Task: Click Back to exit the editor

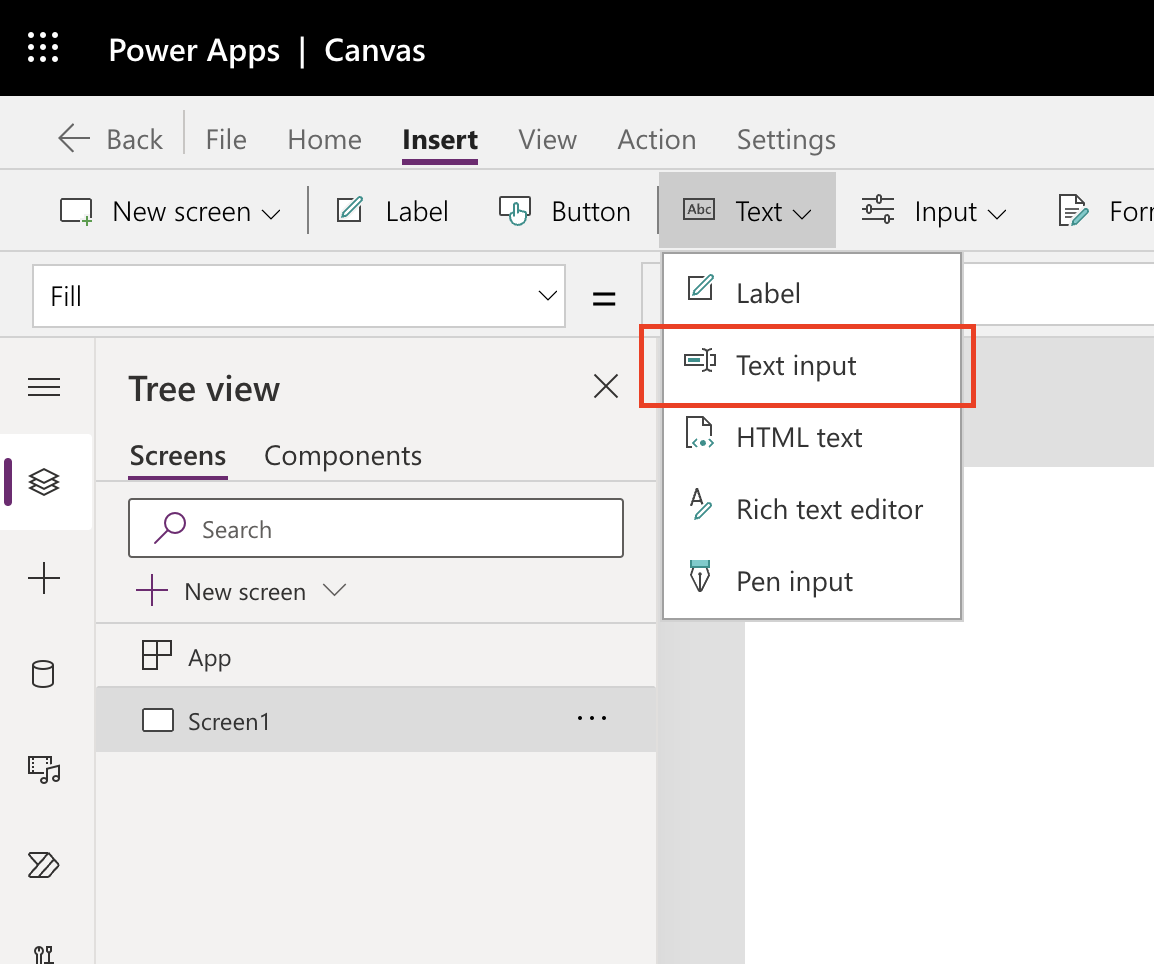Action: coord(110,139)
